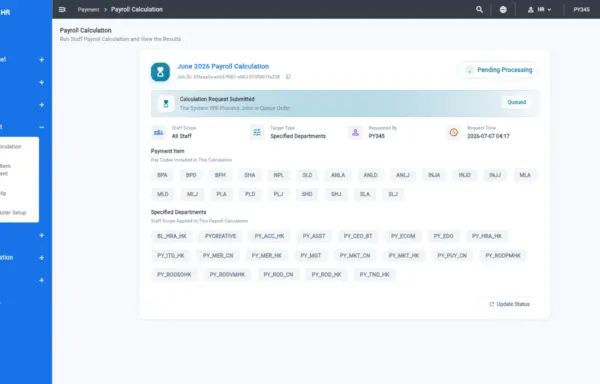Open search with the magnifier icon
Image resolution: width=600 pixels, height=384 pixels.
coord(479,10)
